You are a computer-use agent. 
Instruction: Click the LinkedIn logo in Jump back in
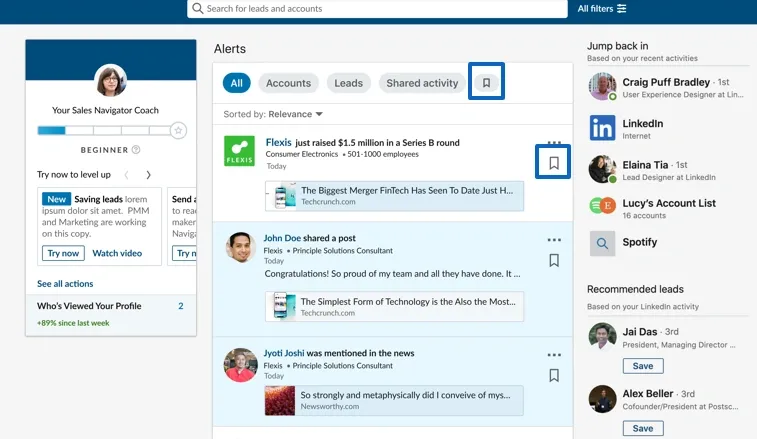pos(602,127)
